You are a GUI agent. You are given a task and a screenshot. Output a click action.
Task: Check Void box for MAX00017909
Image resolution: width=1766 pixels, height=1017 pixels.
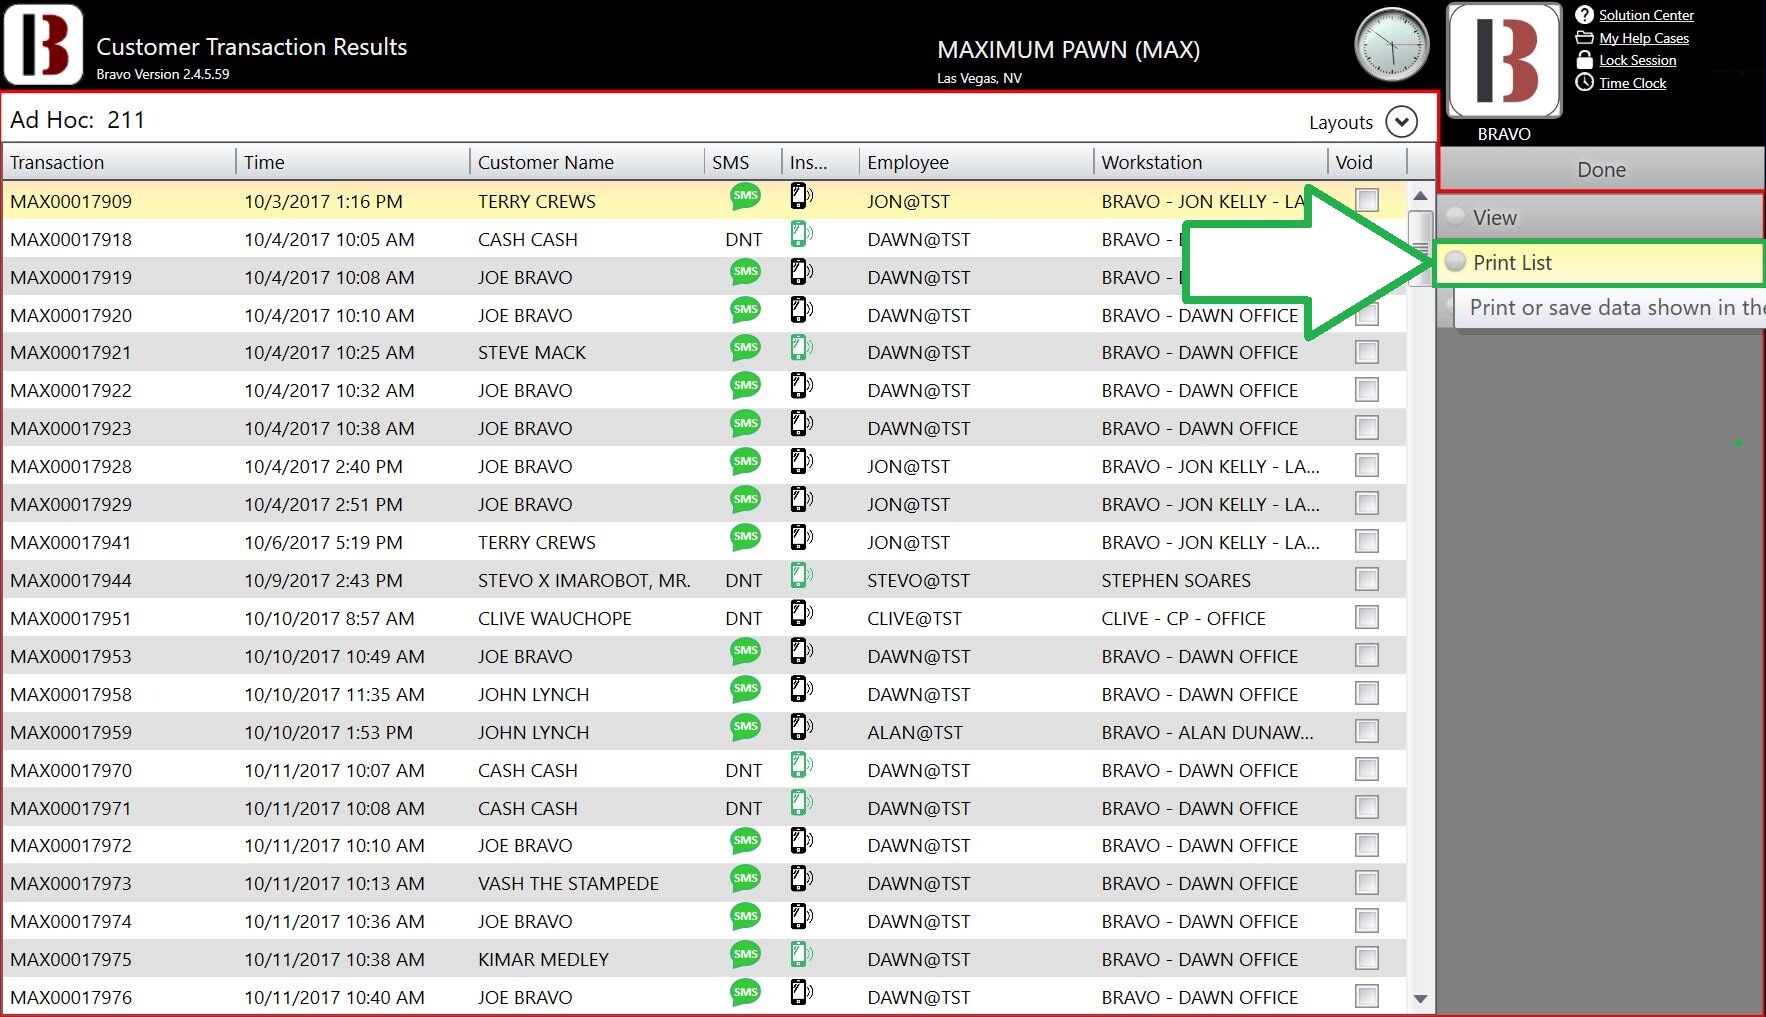pyautogui.click(x=1367, y=200)
